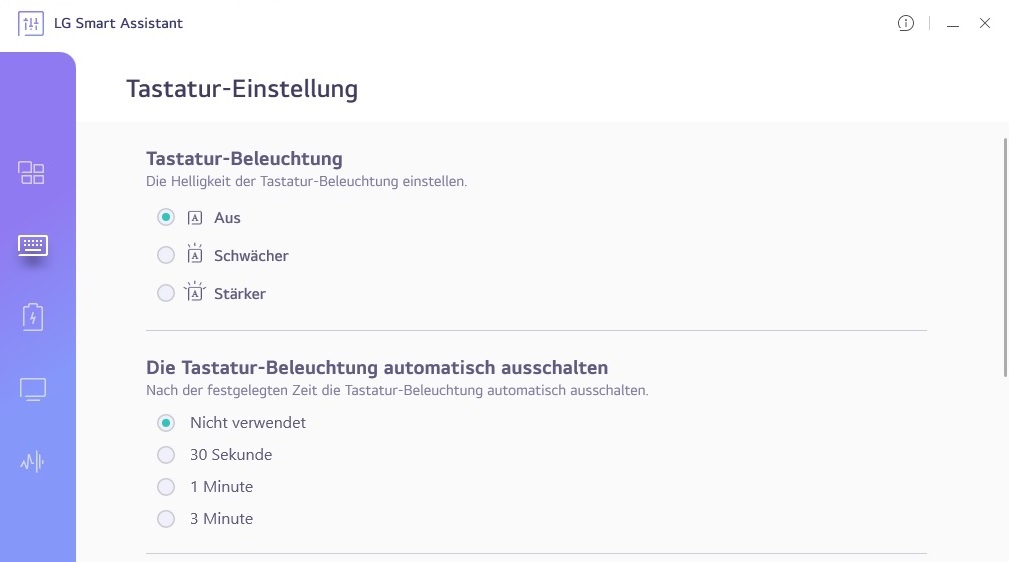Click the bright backlight icon beside Stärker
1009x562 pixels.
[x=195, y=293]
